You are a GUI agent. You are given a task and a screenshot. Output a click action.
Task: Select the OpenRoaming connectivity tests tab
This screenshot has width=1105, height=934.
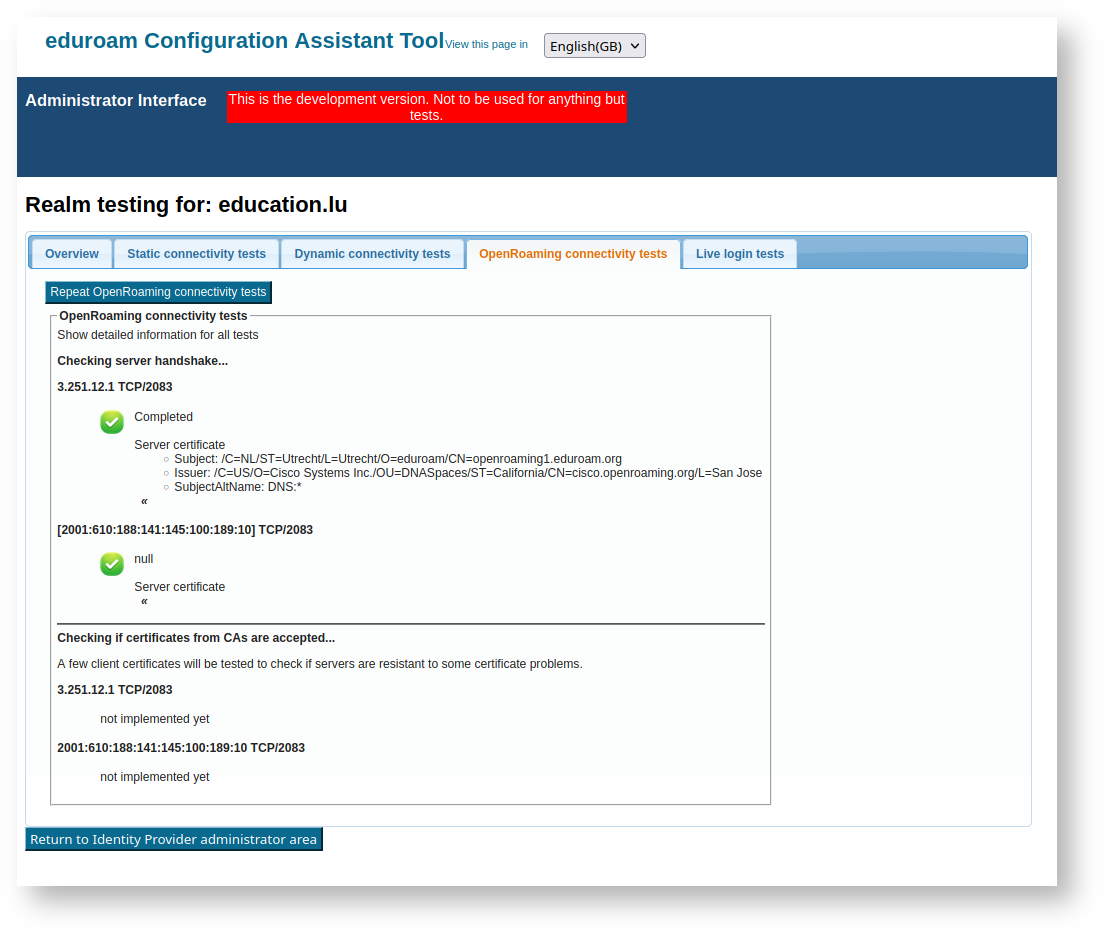572,254
